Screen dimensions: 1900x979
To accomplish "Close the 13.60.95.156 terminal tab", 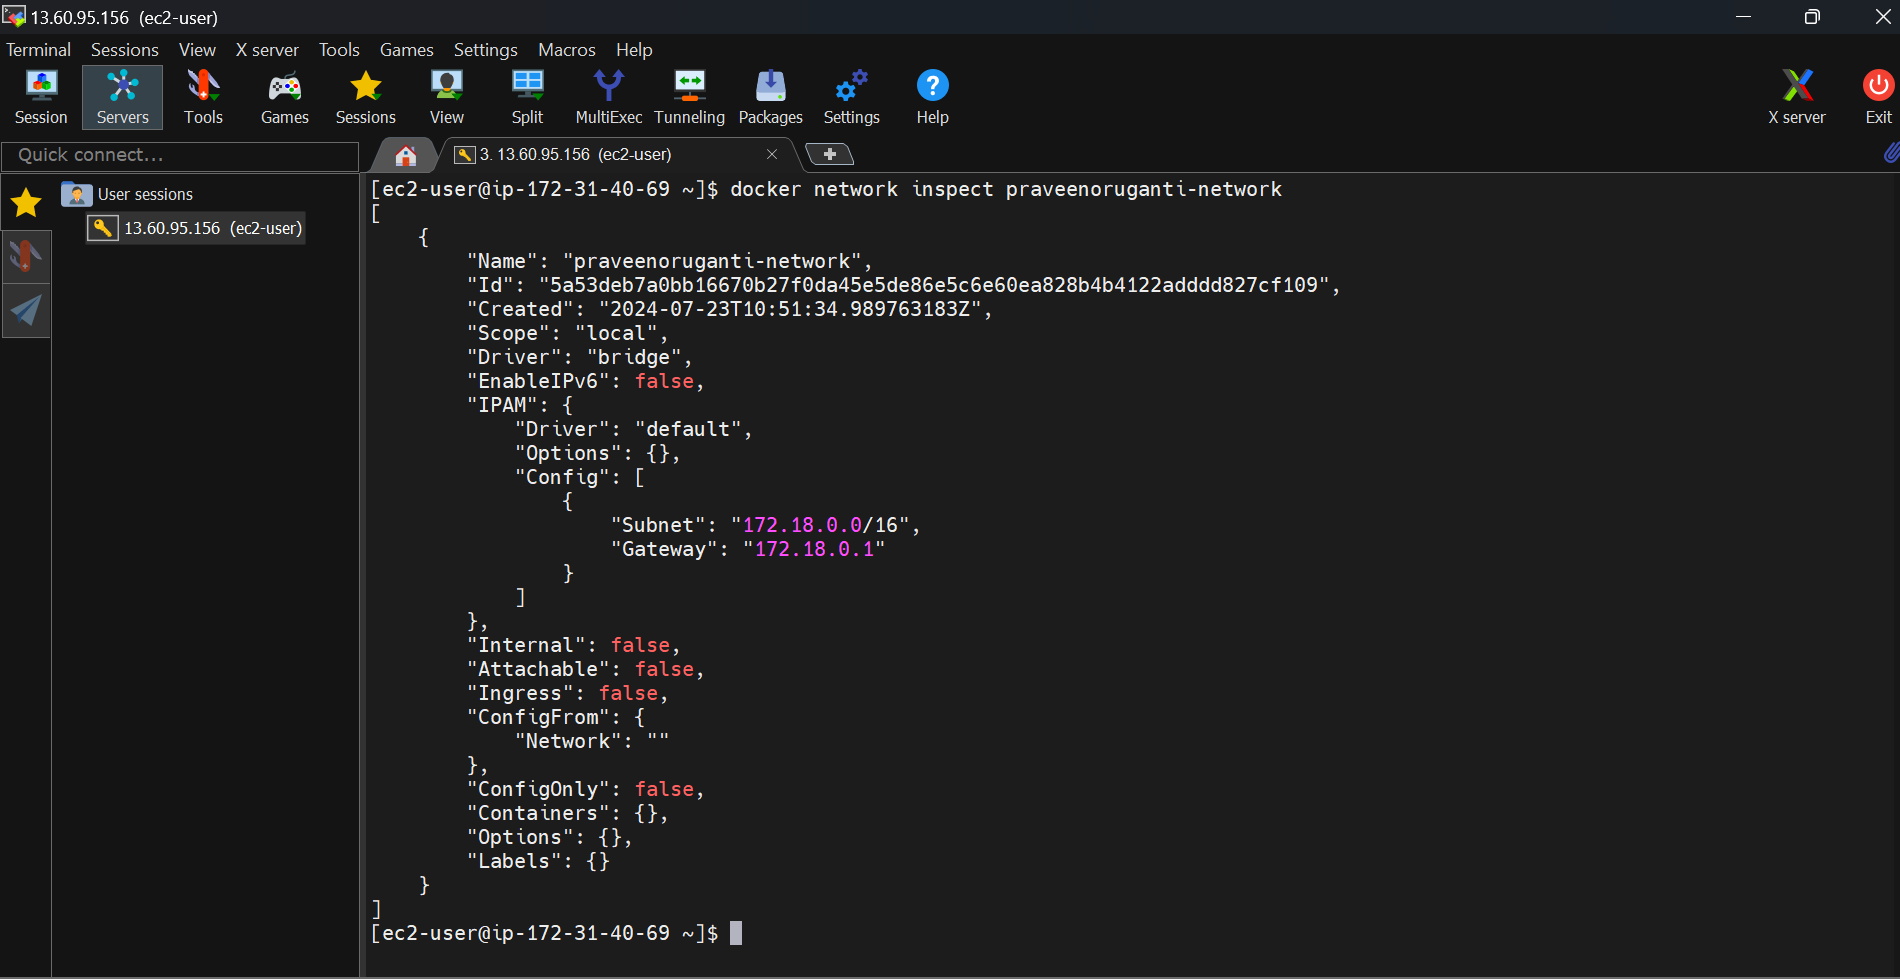I will [772, 154].
